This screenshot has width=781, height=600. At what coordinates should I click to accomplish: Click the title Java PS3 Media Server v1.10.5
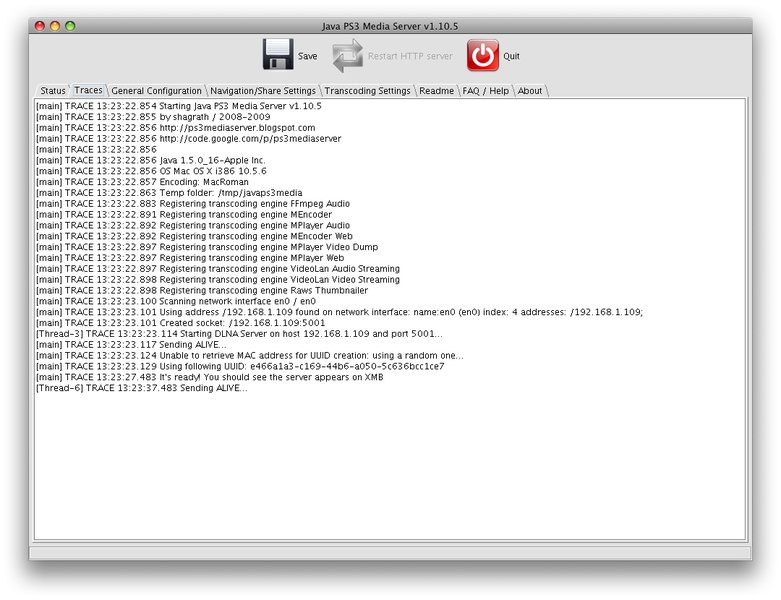pos(390,26)
